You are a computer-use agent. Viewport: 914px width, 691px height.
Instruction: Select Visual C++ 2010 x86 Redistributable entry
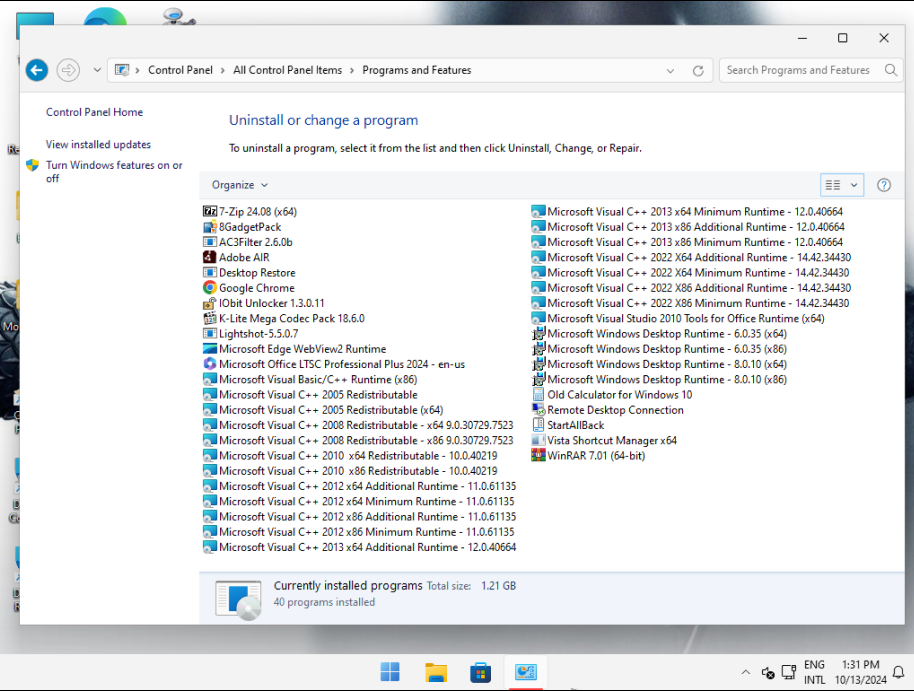350,471
